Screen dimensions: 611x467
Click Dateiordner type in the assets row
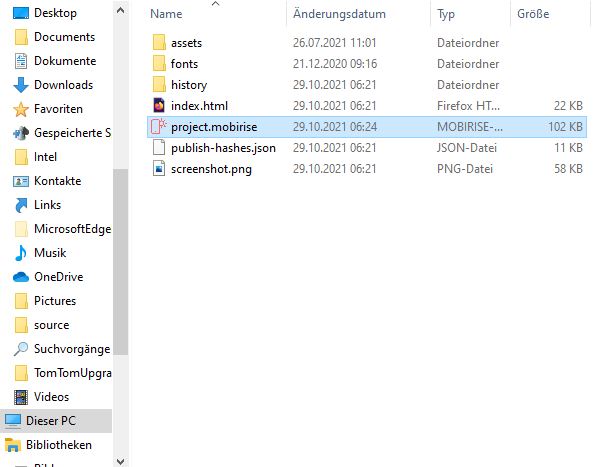[468, 42]
